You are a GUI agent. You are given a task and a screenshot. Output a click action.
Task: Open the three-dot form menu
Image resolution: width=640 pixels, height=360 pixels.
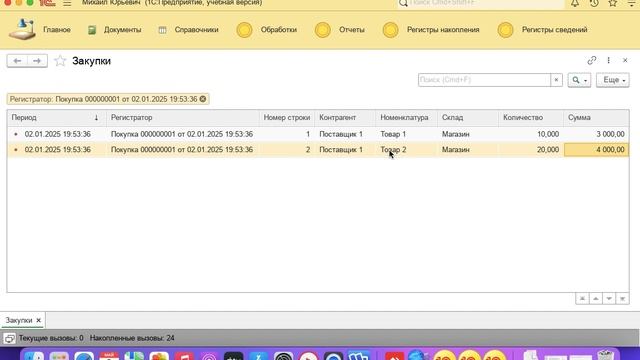click(609, 60)
